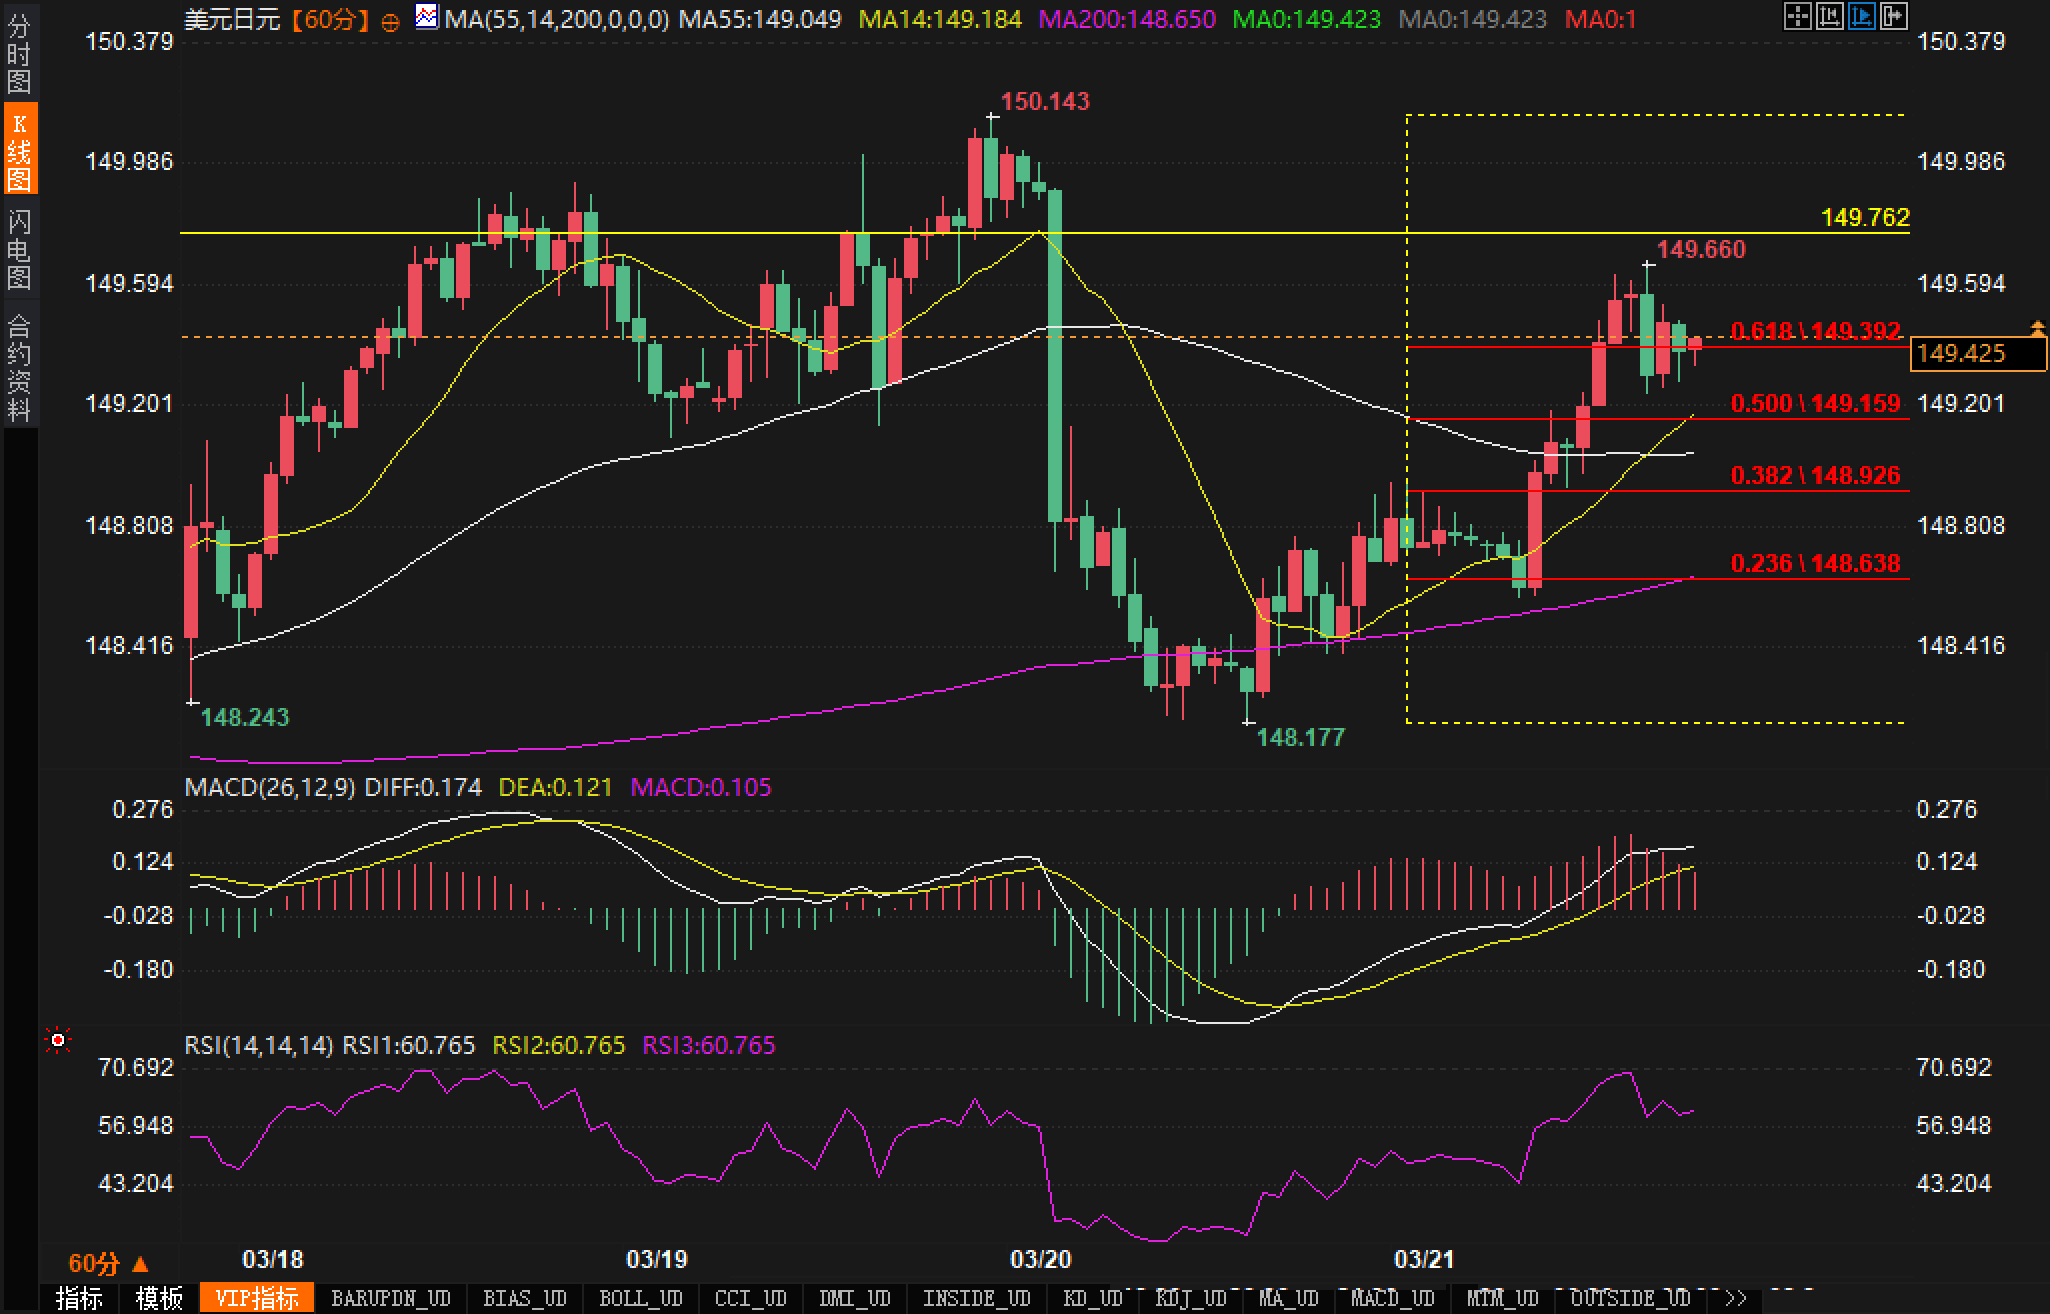Image resolution: width=2050 pixels, height=1314 pixels.
Task: Apply the KD_UD indicator
Action: point(1092,1298)
